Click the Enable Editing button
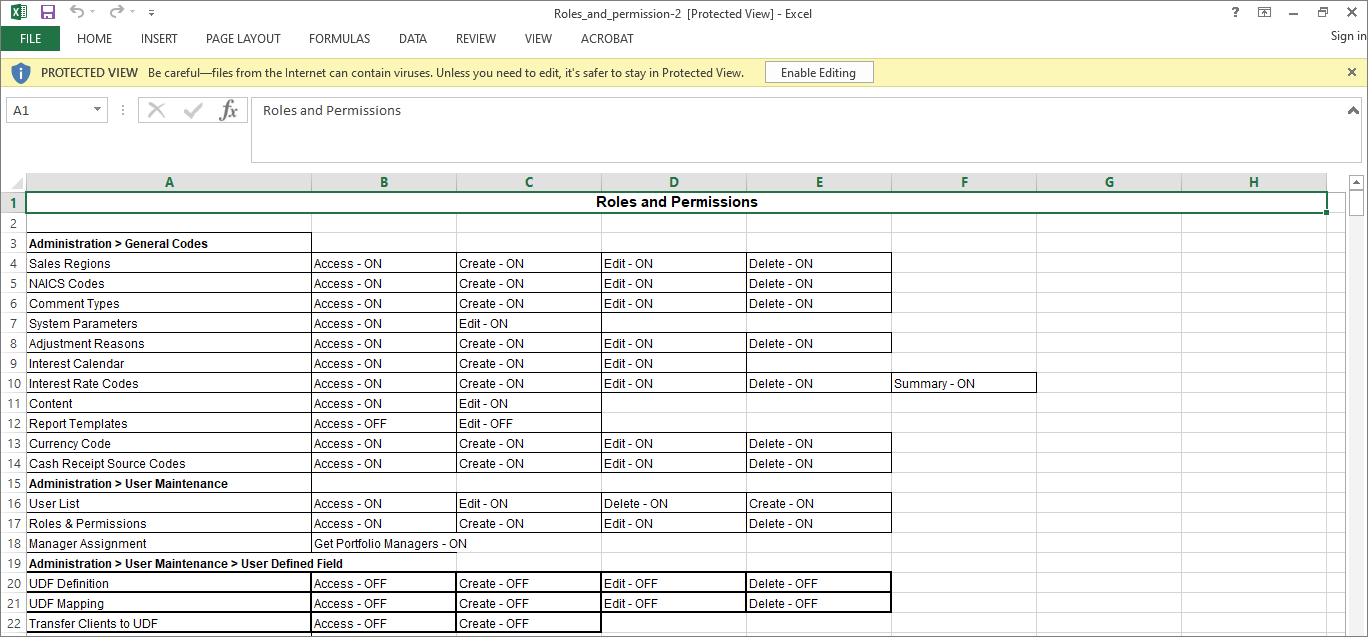1368x637 pixels. coord(818,73)
